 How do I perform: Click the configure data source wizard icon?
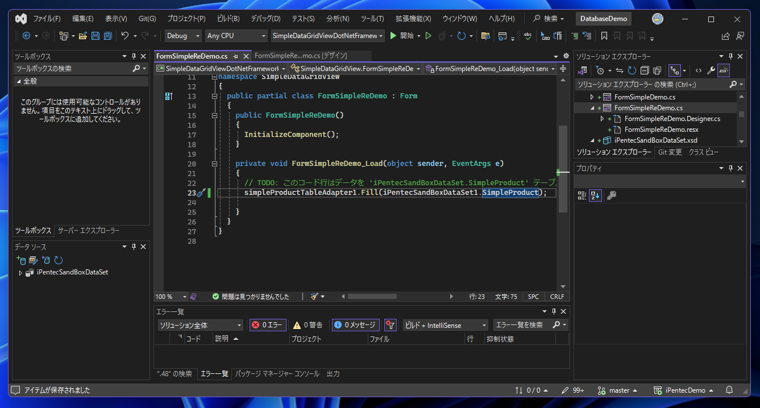pos(46,260)
